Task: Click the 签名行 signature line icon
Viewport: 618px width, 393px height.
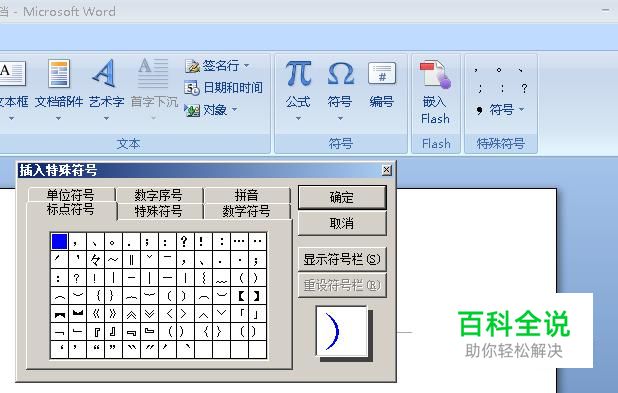Action: (192, 66)
